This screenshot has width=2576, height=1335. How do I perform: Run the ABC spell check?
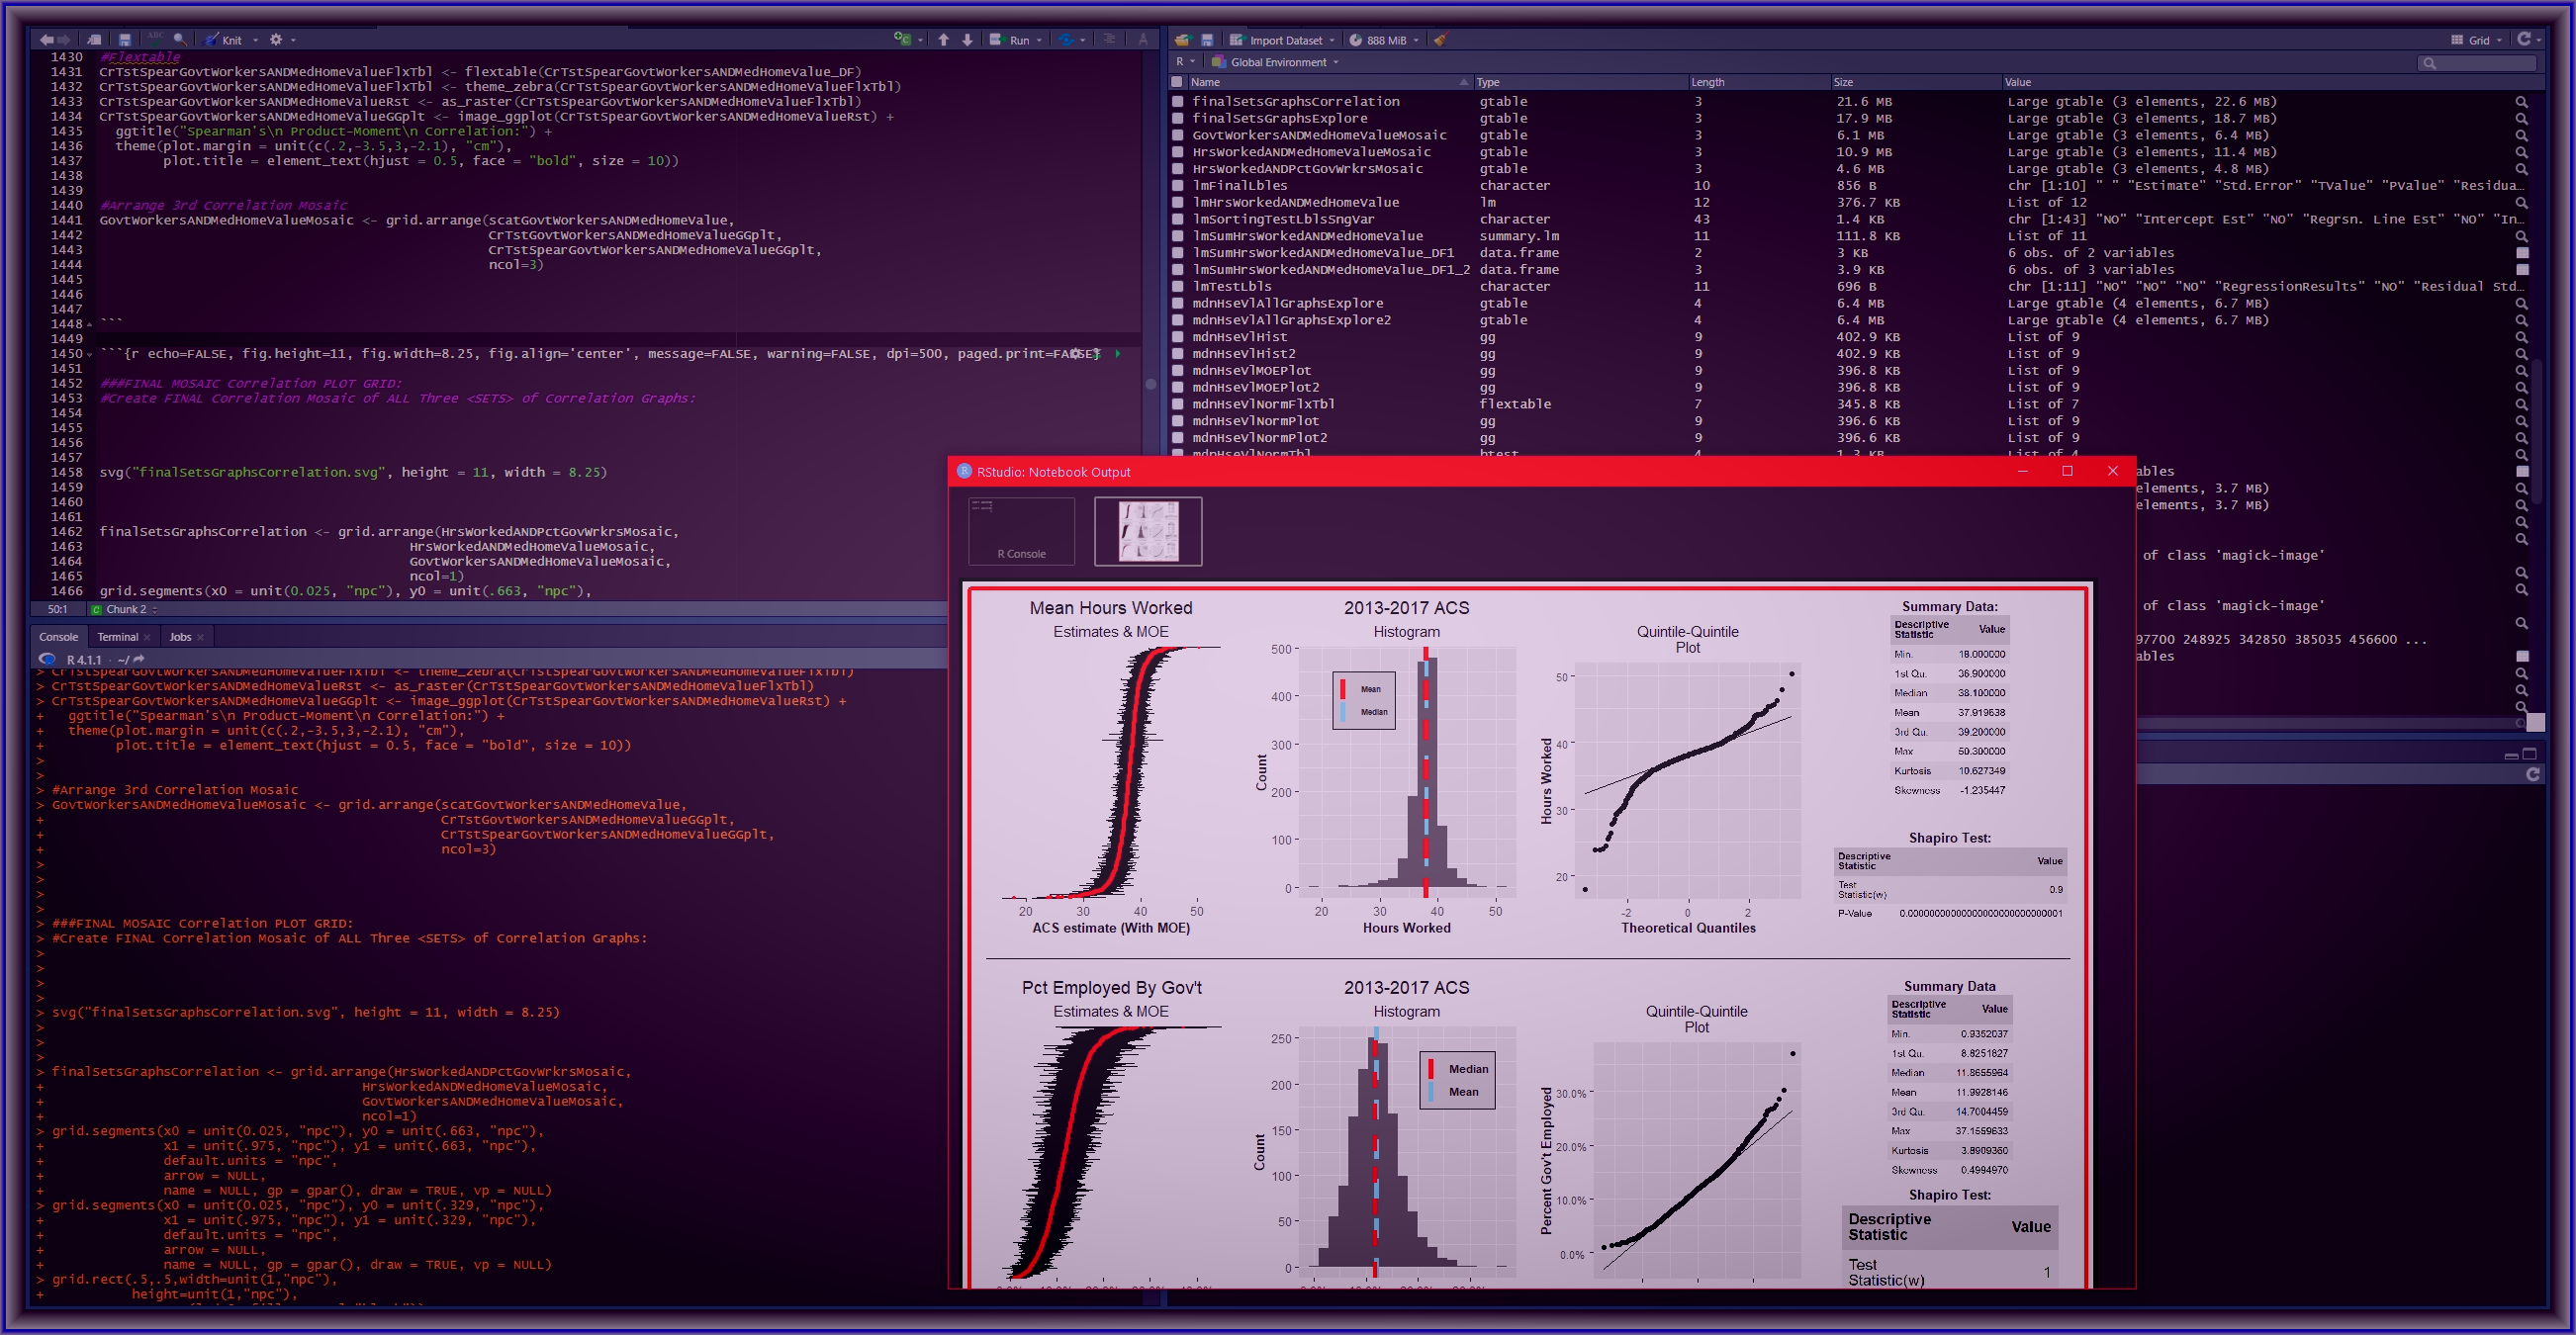point(155,39)
